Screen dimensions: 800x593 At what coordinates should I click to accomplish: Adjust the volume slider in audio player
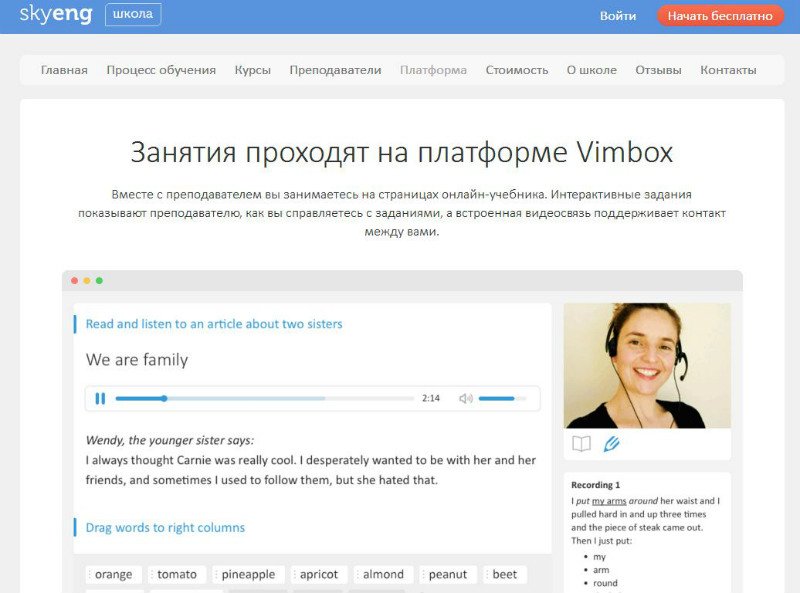tap(502, 398)
